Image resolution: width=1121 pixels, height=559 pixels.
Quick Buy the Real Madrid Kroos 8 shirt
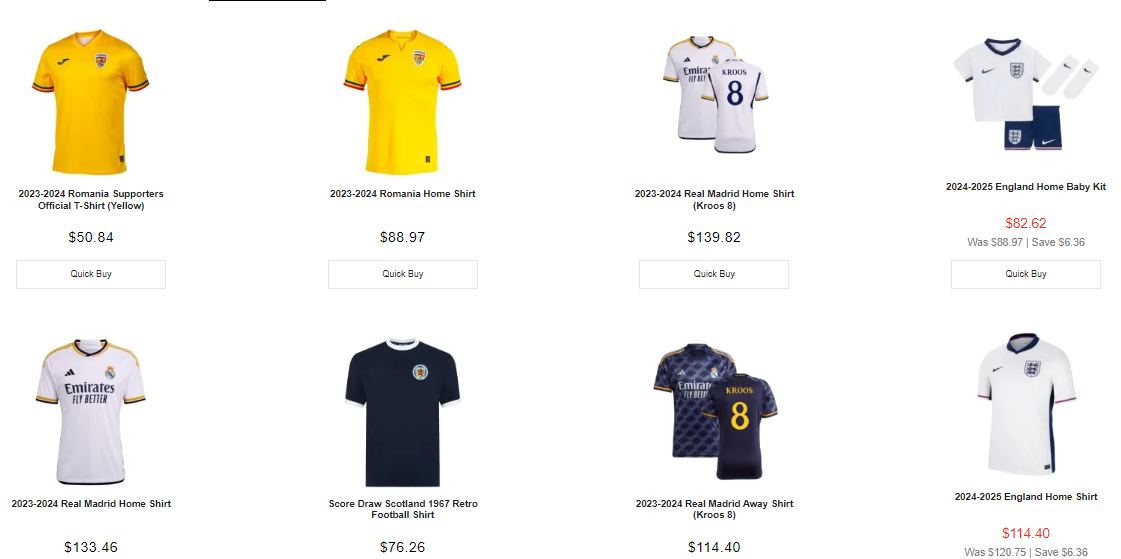tap(714, 274)
